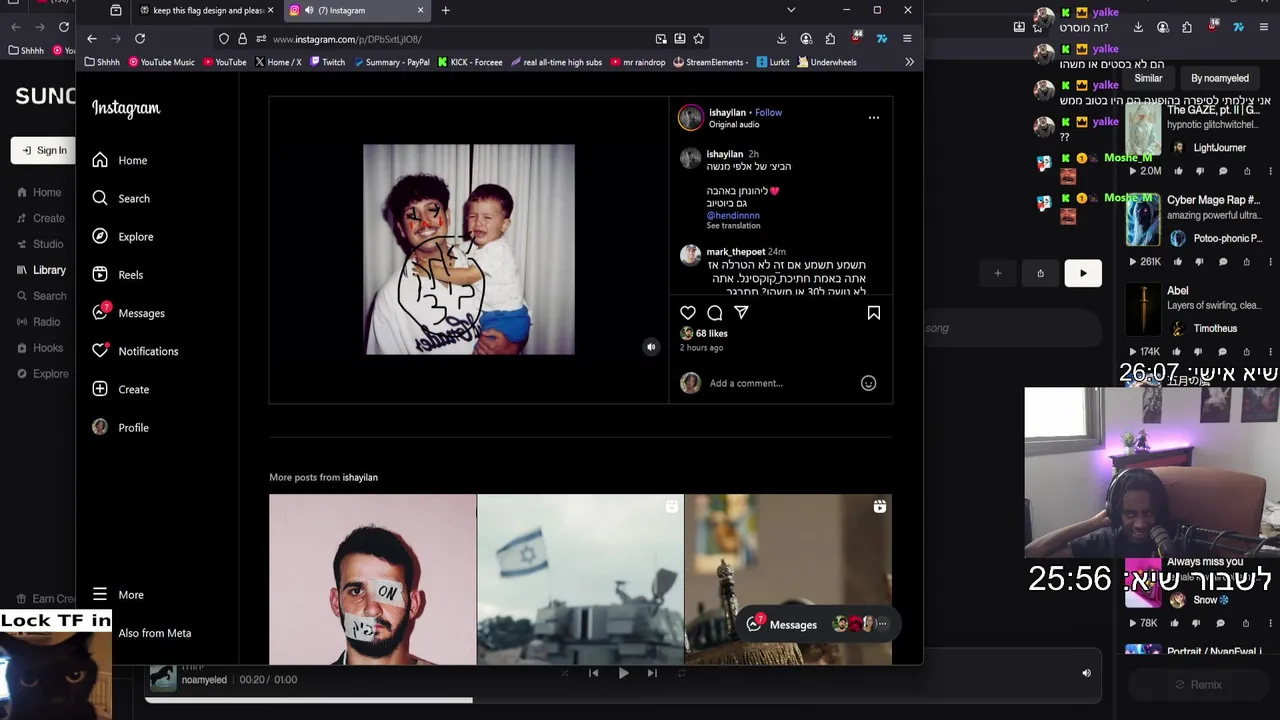This screenshot has height=720, width=1280.
Task: Thumbs up Abel song in Suno
Action: (x=1177, y=352)
